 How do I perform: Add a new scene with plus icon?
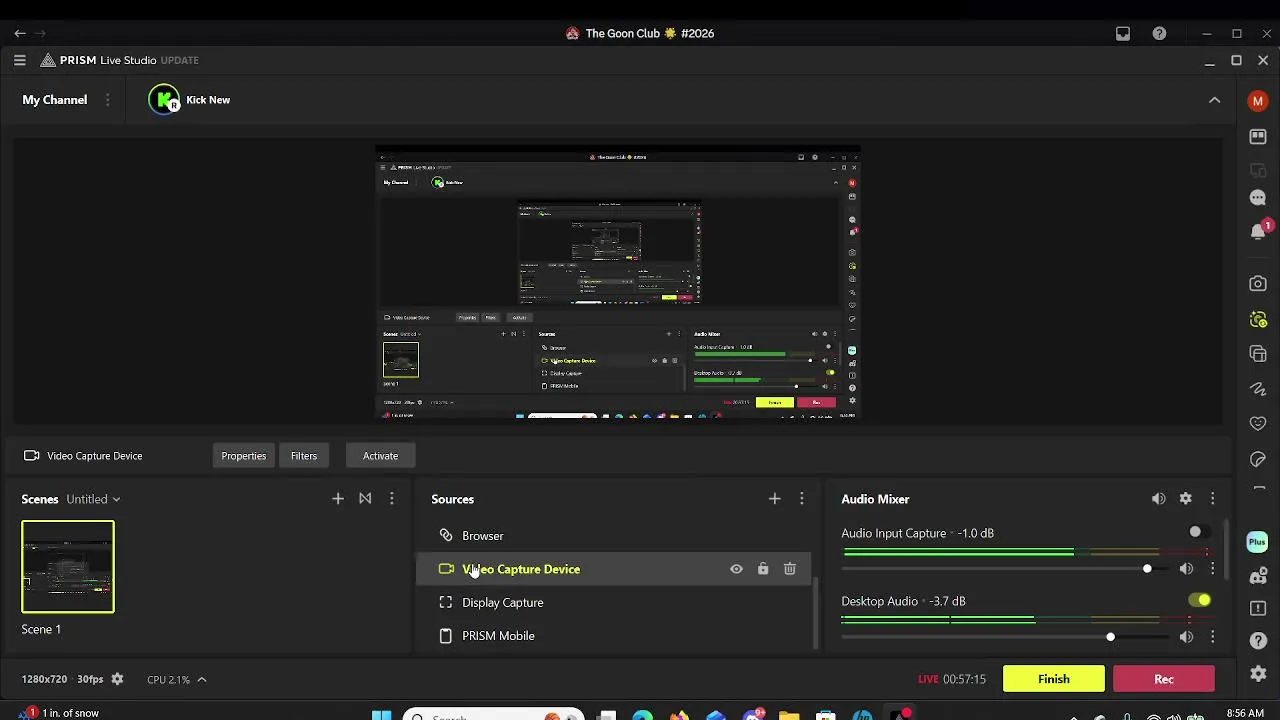click(338, 498)
